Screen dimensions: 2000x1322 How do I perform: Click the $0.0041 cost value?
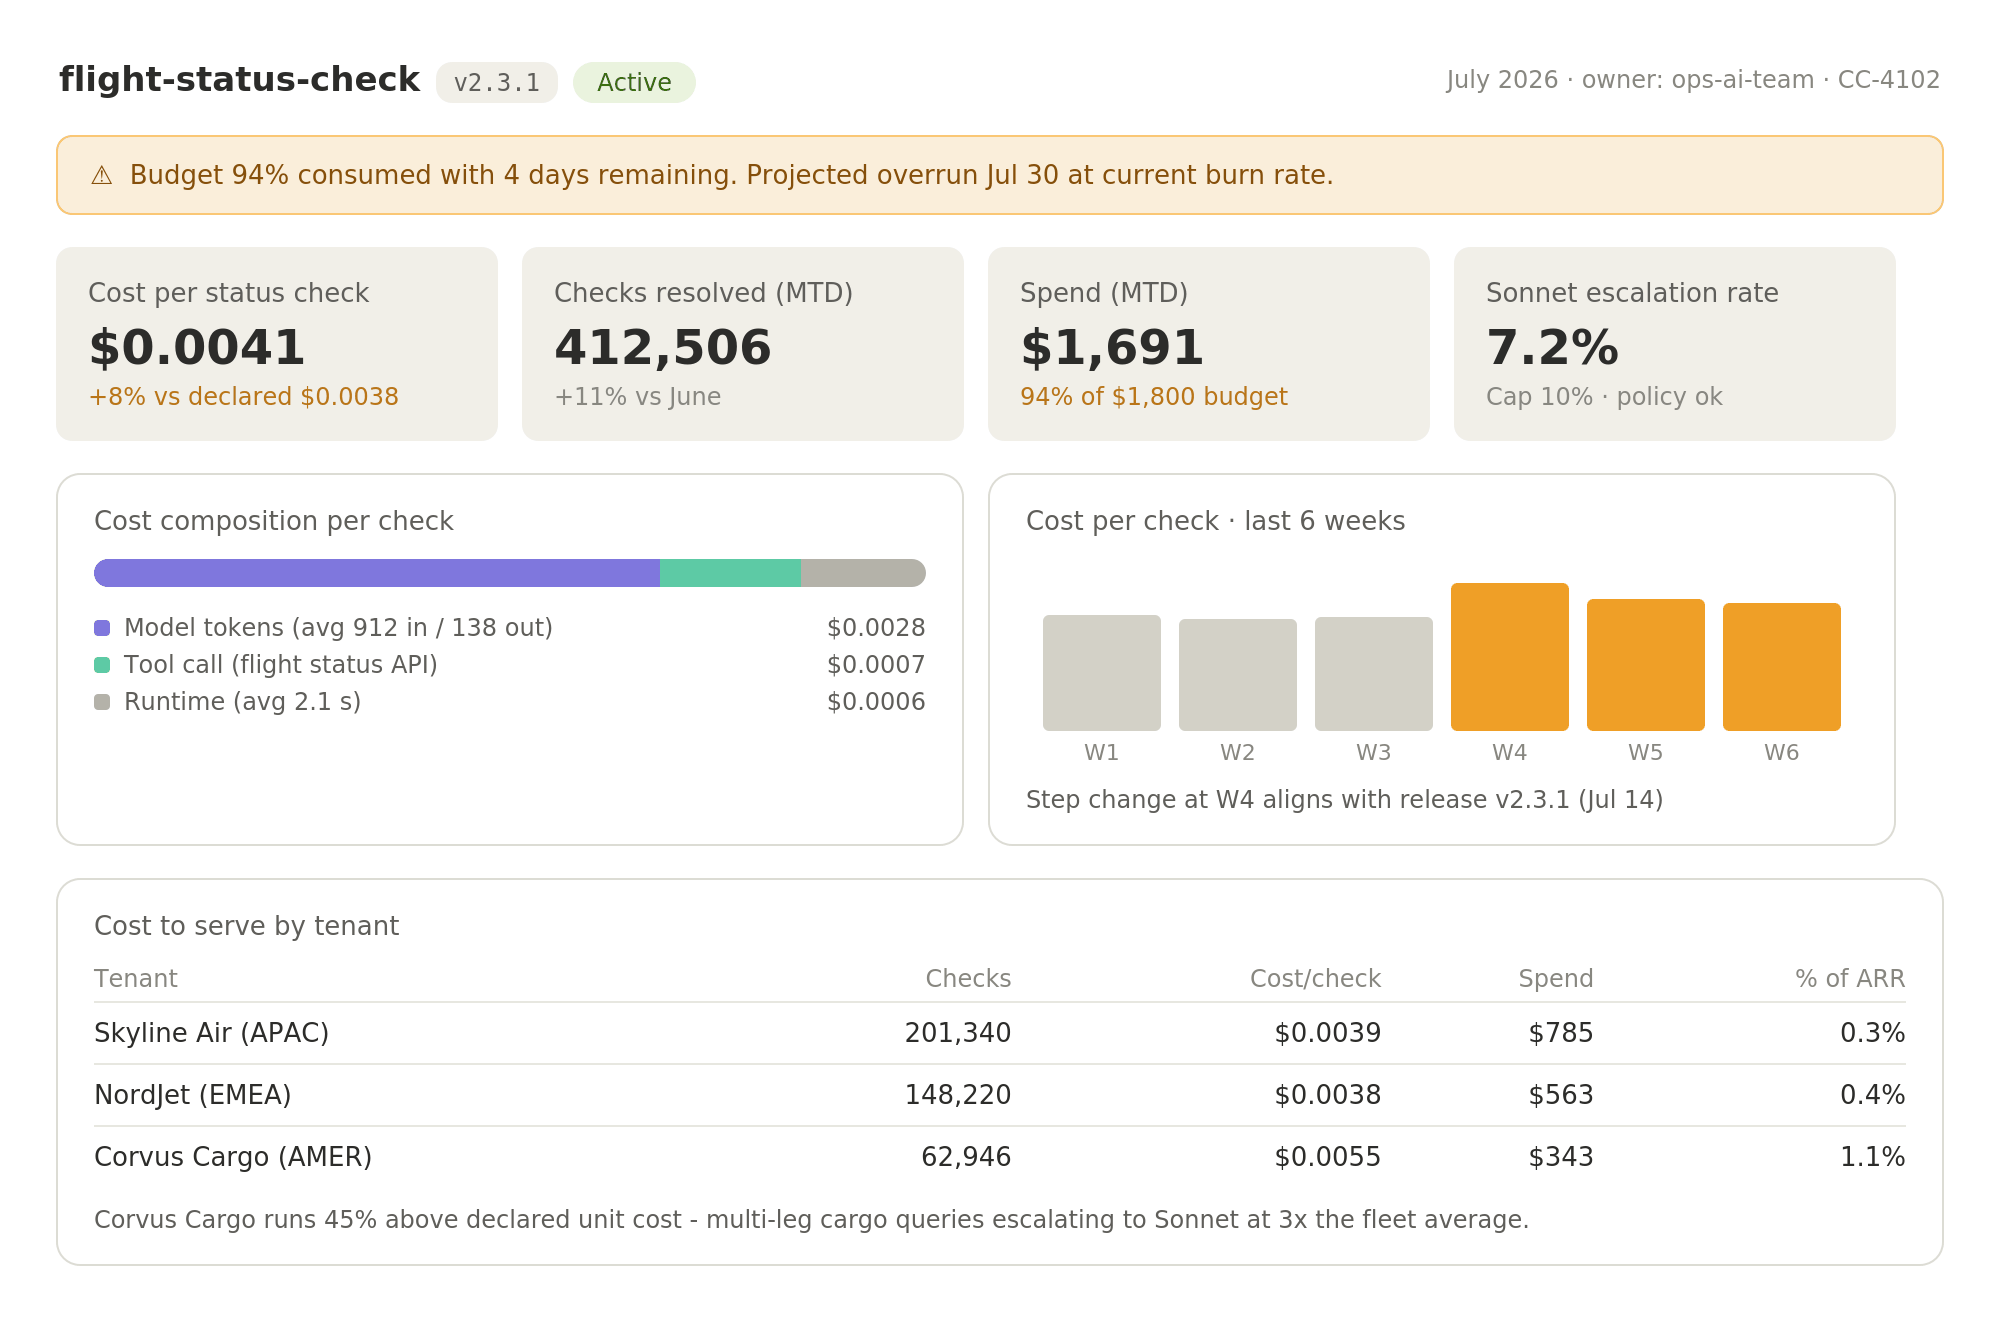197,348
